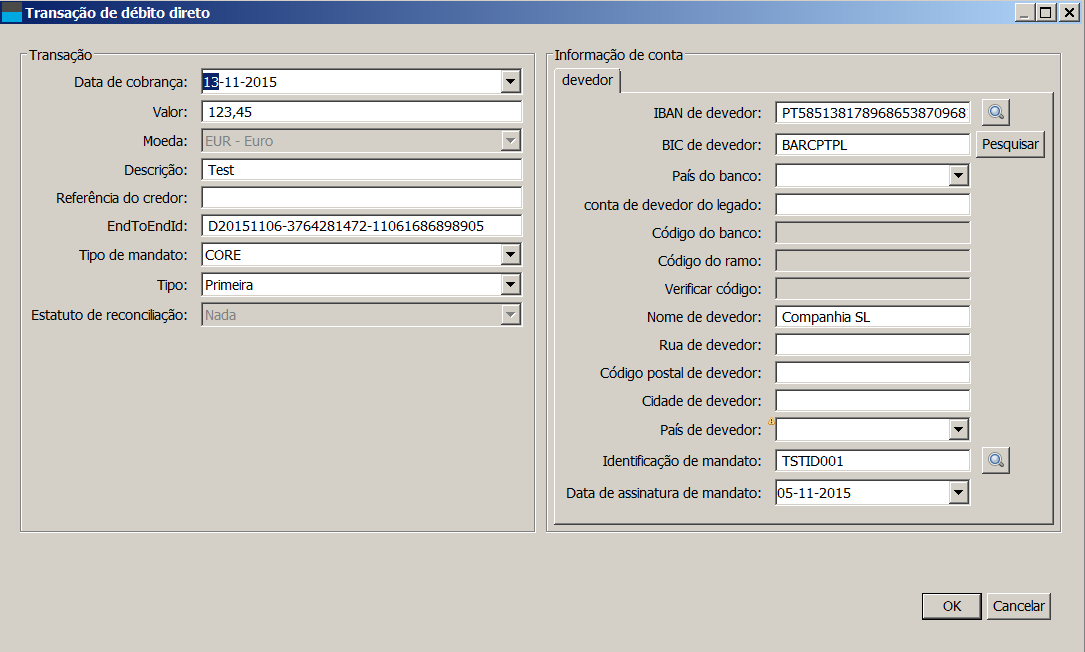Switch to the devedor tab

coord(588,80)
